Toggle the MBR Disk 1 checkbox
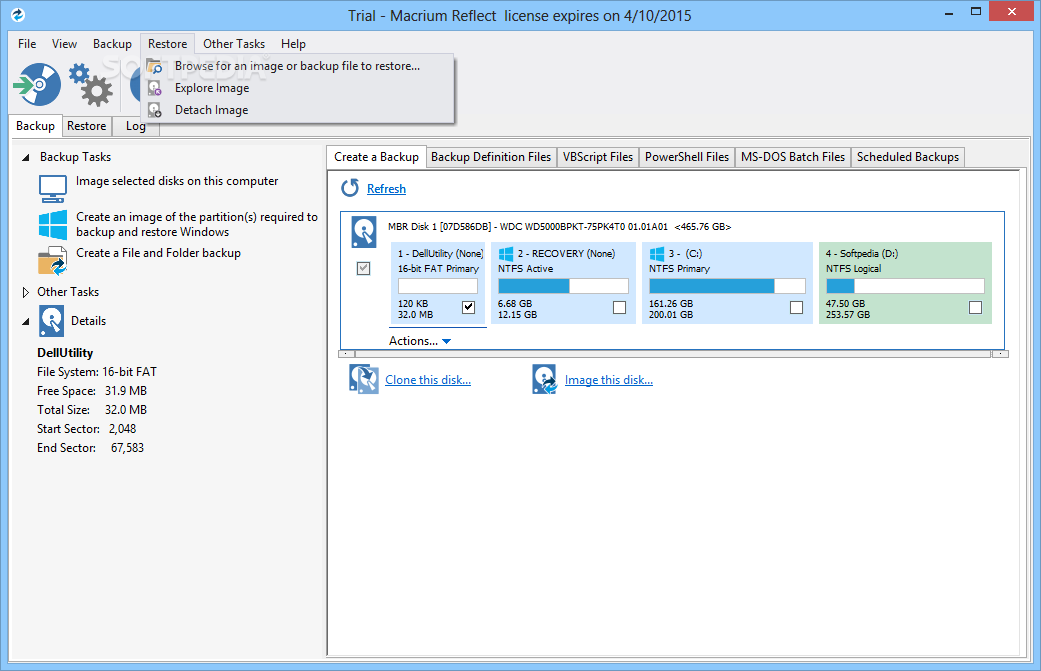Screen dimensions: 1041x671 (363, 269)
